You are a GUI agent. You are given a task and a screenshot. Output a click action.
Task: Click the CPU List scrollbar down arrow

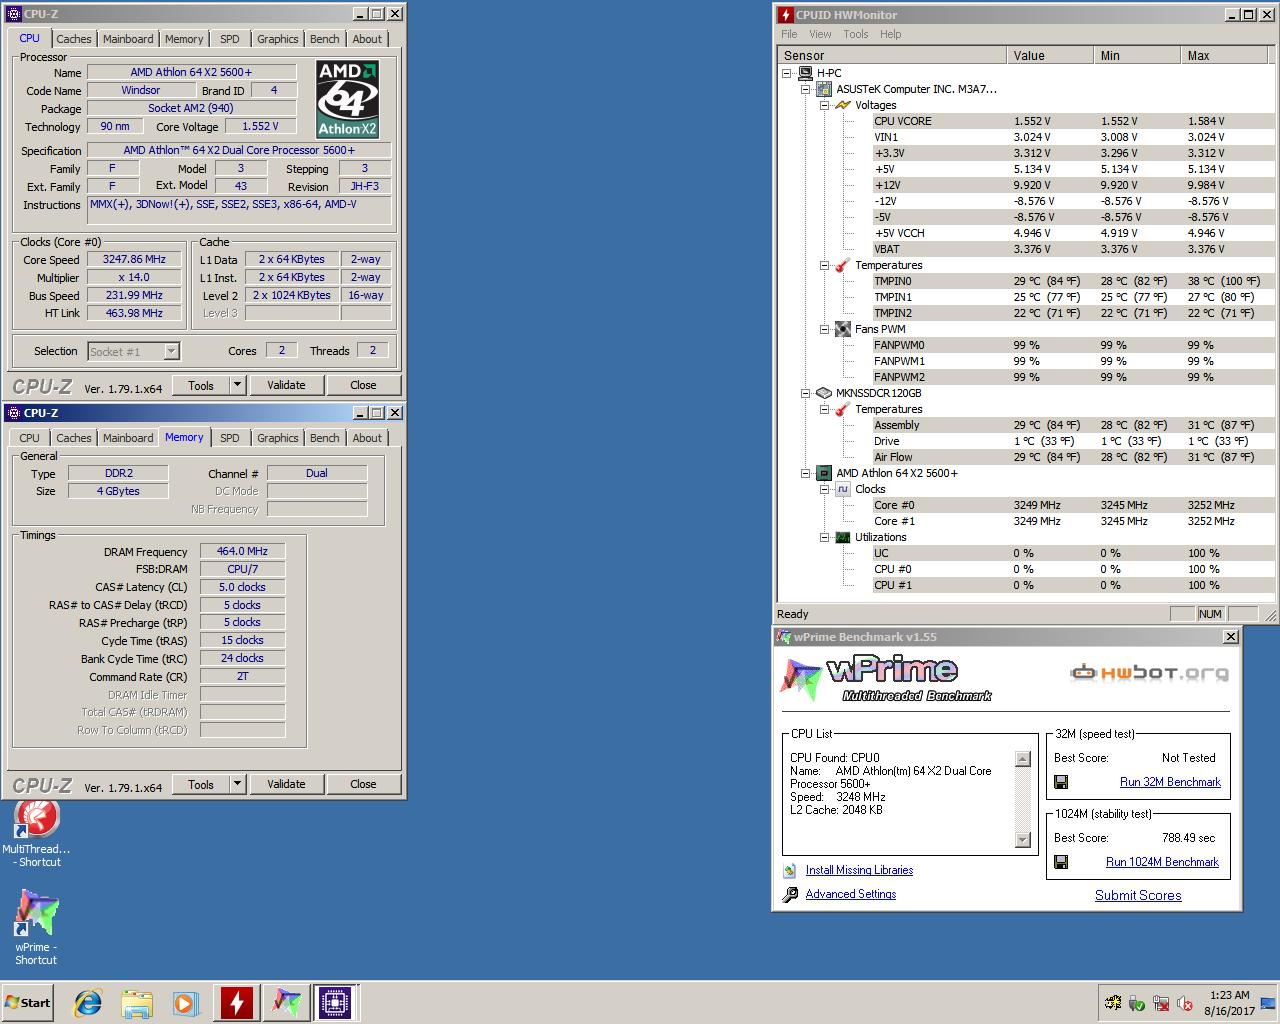[x=1022, y=839]
